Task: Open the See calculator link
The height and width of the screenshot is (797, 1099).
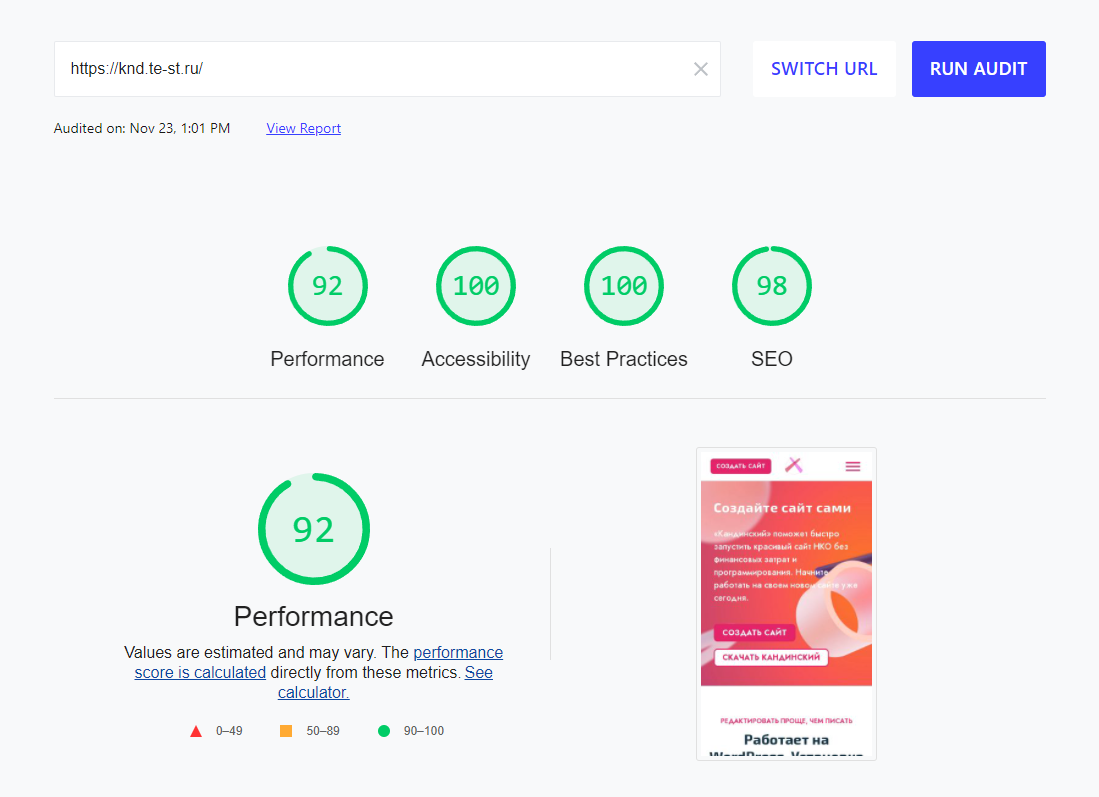Action: 478,673
